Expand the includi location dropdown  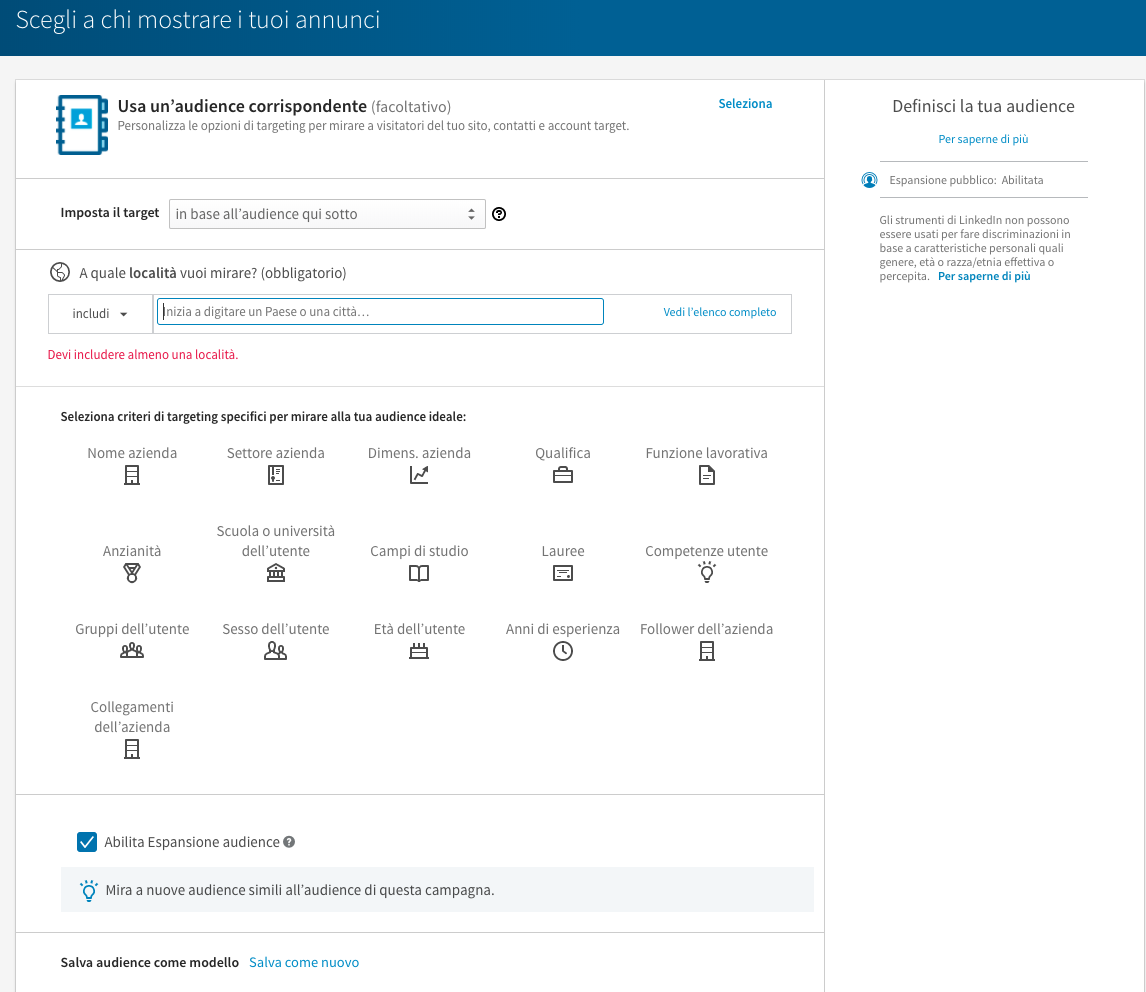pos(100,314)
